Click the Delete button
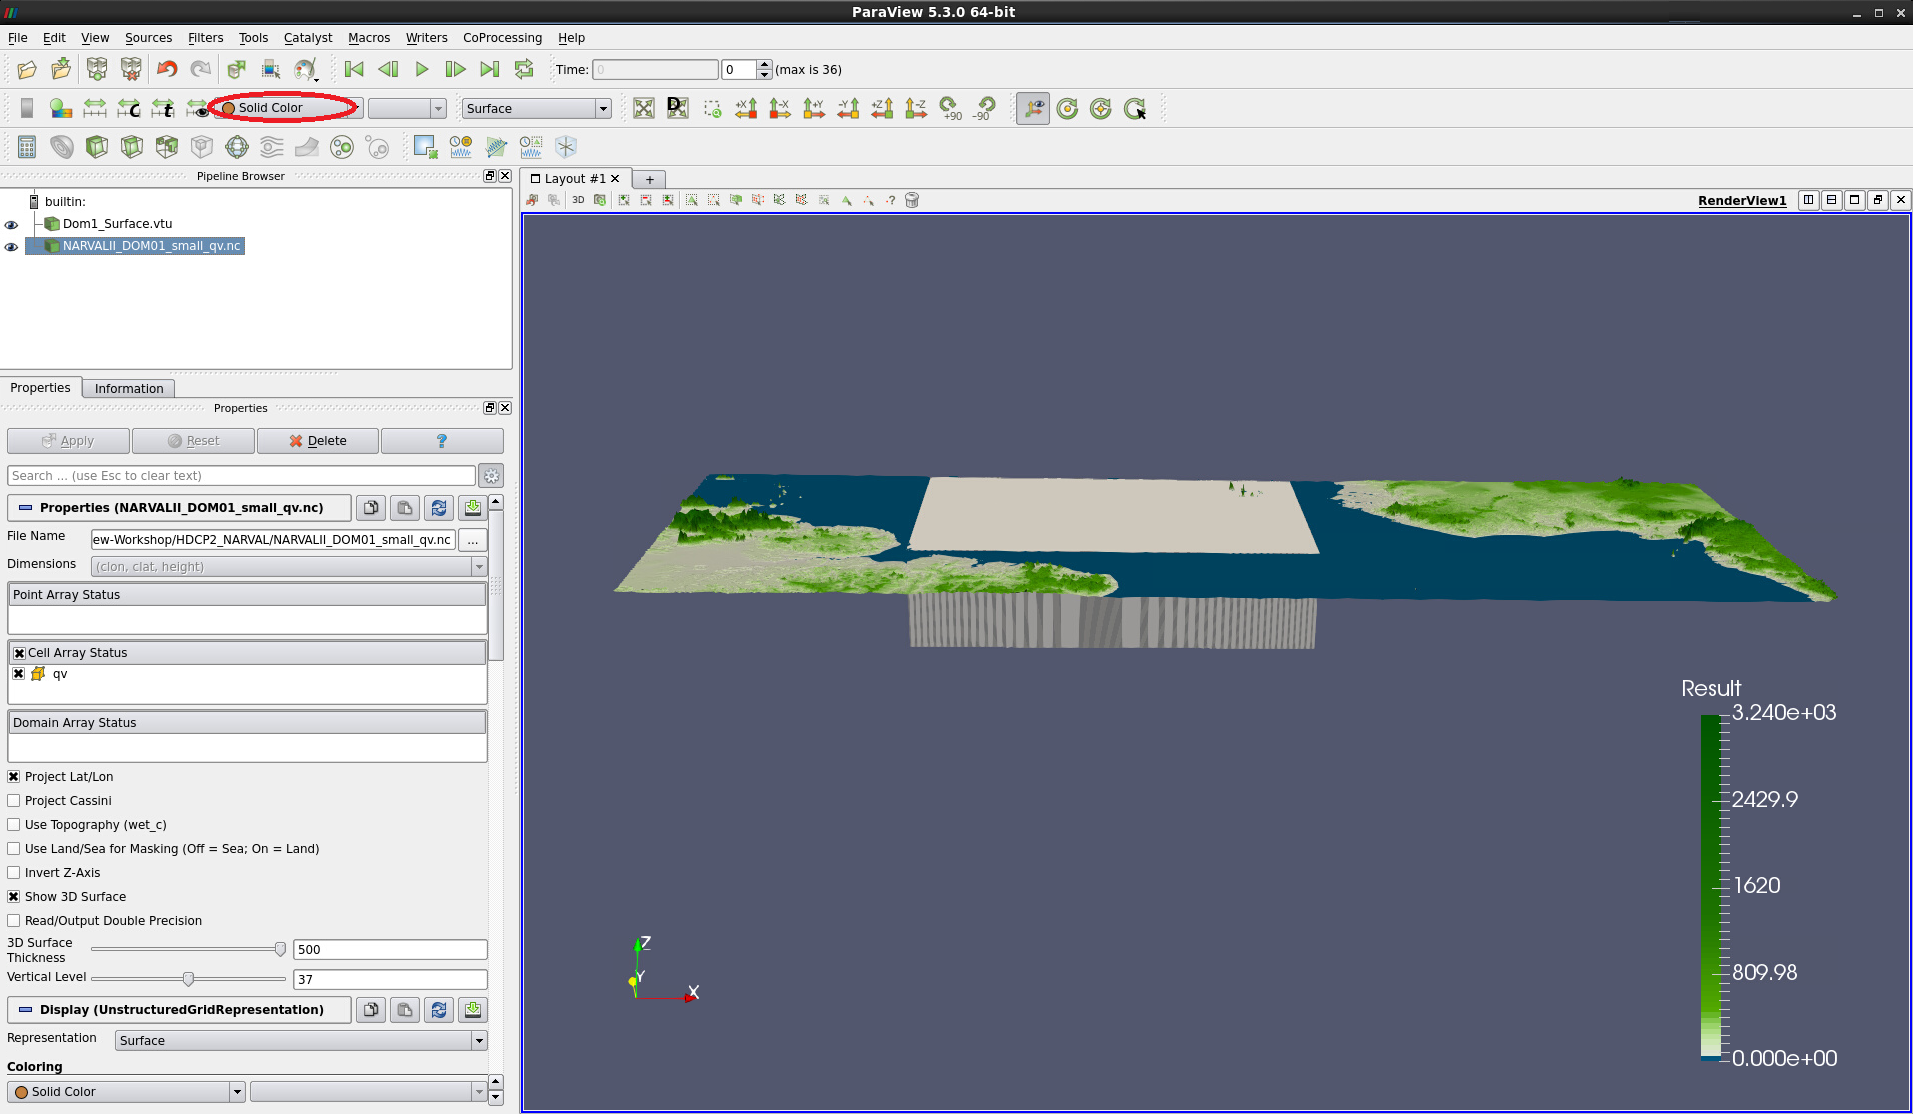 318,441
